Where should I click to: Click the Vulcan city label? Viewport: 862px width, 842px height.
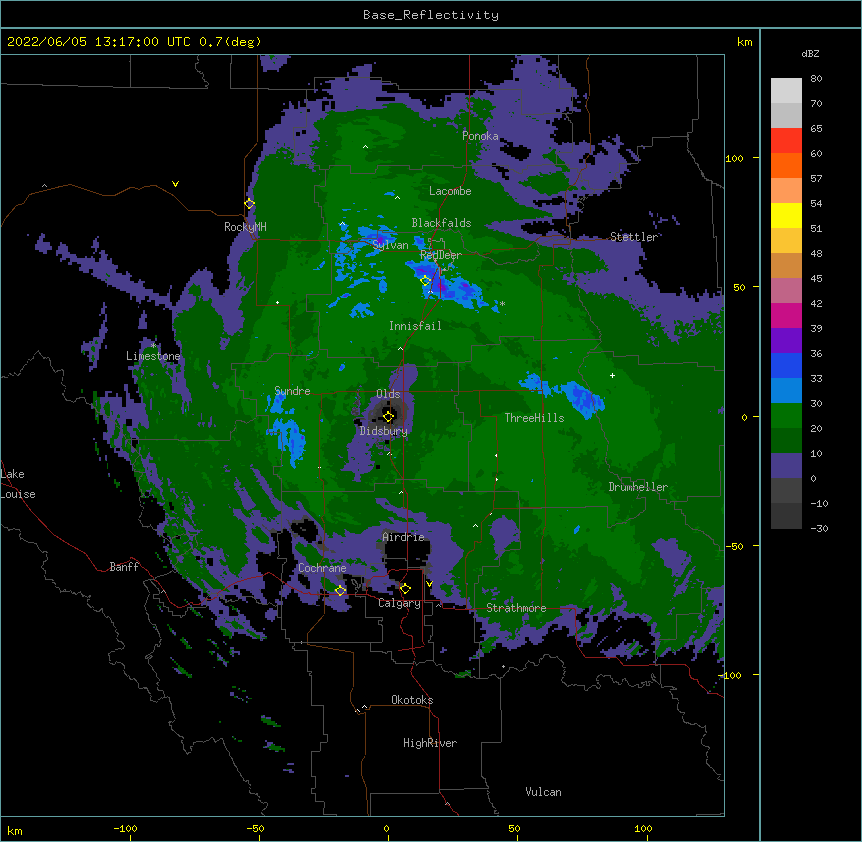tap(543, 792)
